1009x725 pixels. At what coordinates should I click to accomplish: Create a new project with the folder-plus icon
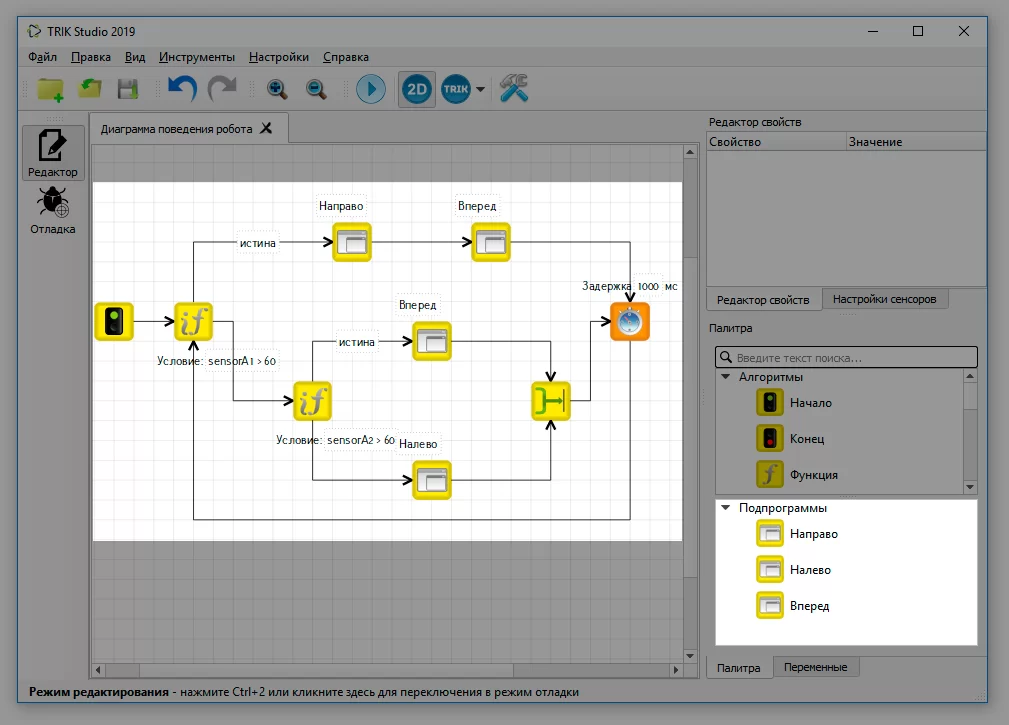50,89
